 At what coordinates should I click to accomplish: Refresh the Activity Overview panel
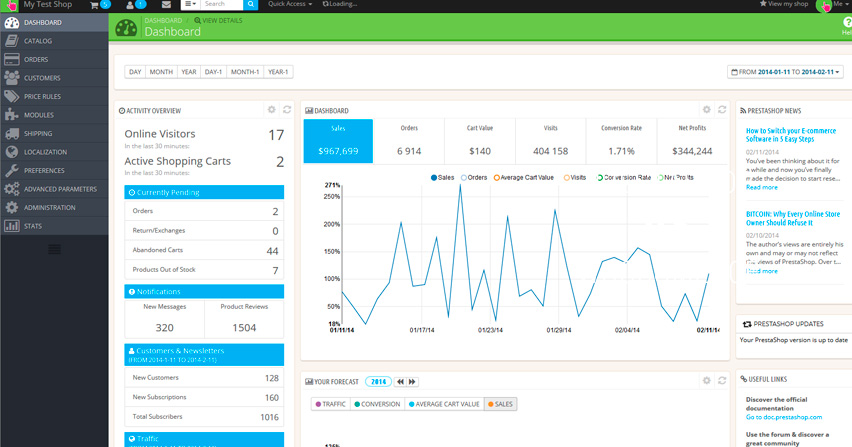click(x=287, y=110)
